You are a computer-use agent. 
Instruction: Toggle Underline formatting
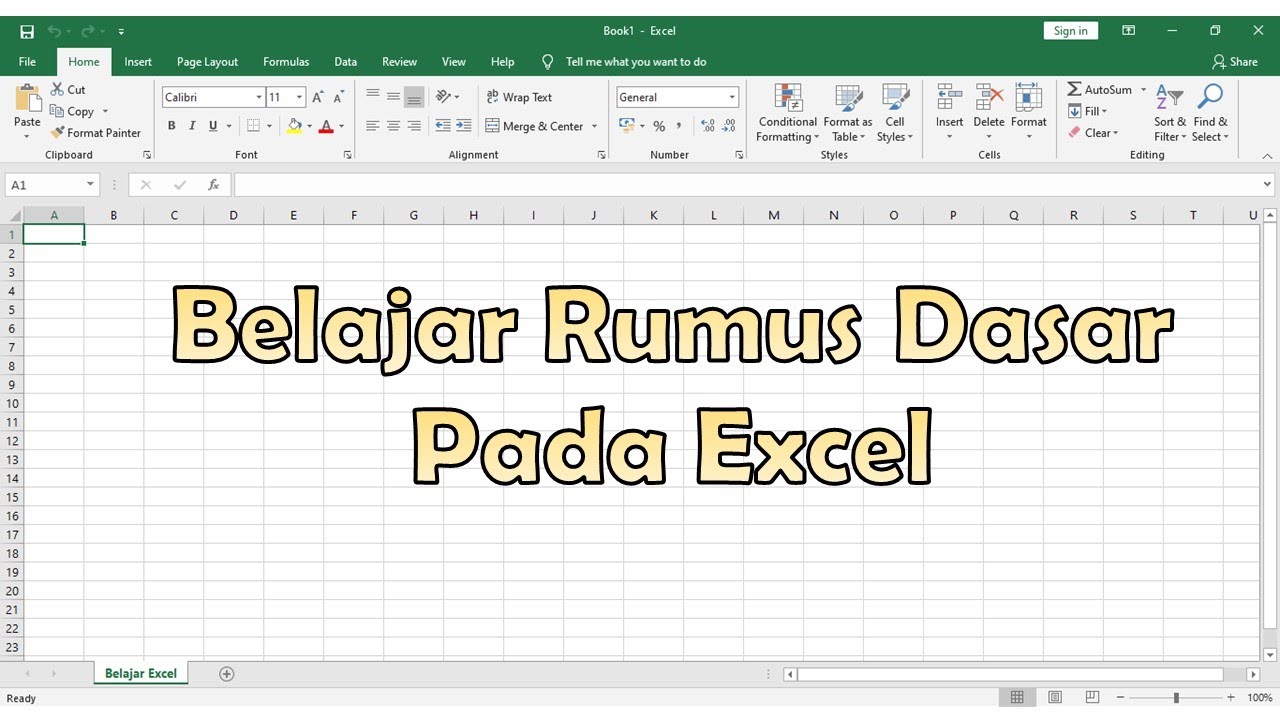[x=213, y=126]
